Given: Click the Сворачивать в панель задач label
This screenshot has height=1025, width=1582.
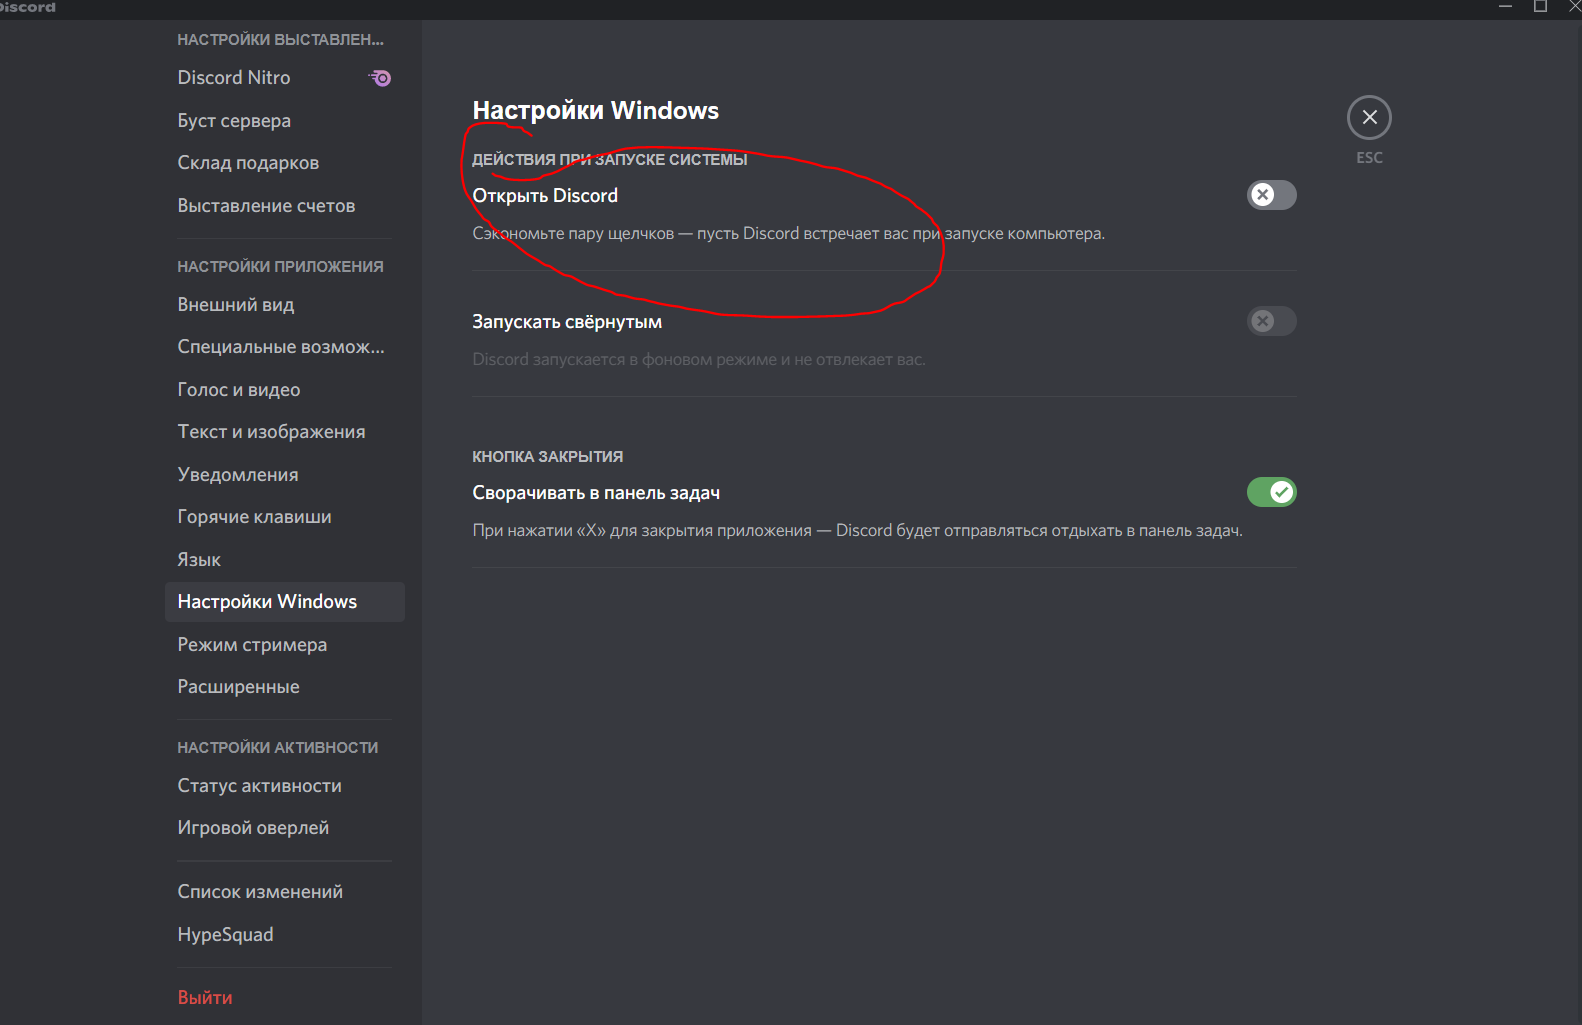Looking at the screenshot, I should point(596,493).
